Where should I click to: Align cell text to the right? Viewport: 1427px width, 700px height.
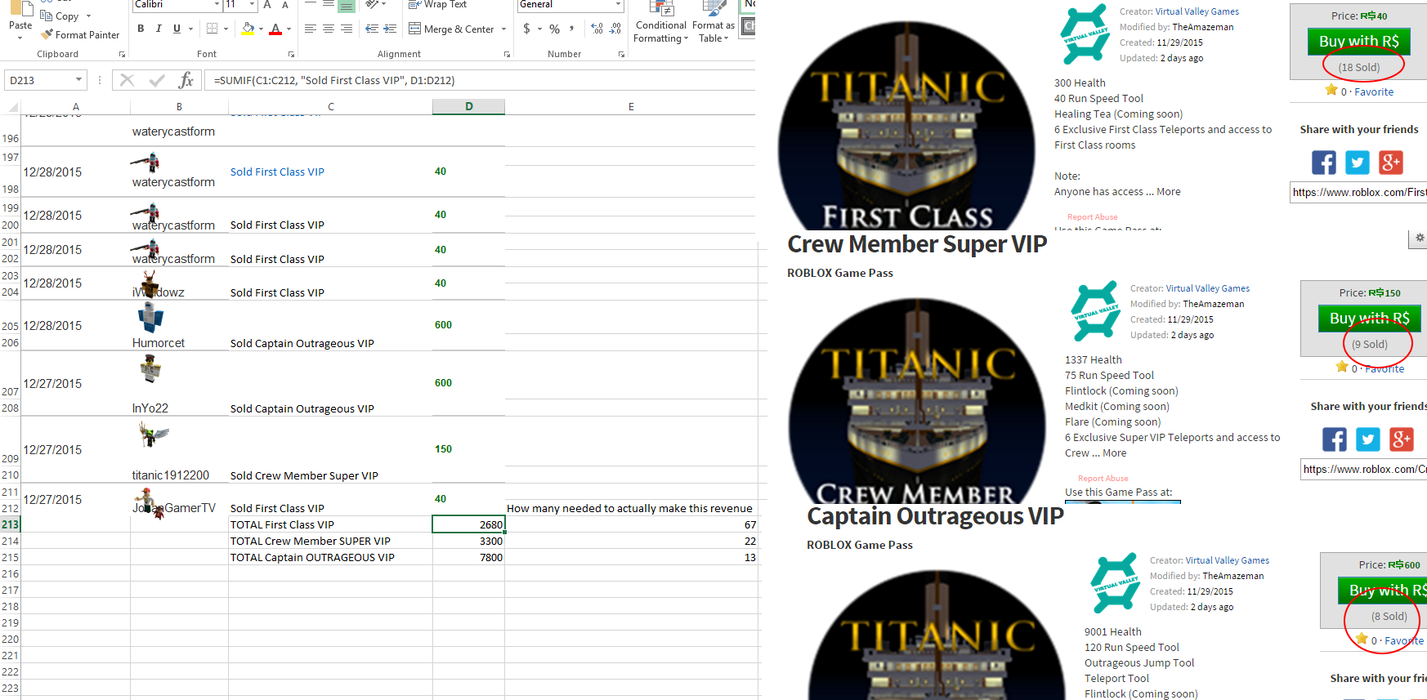click(x=346, y=29)
